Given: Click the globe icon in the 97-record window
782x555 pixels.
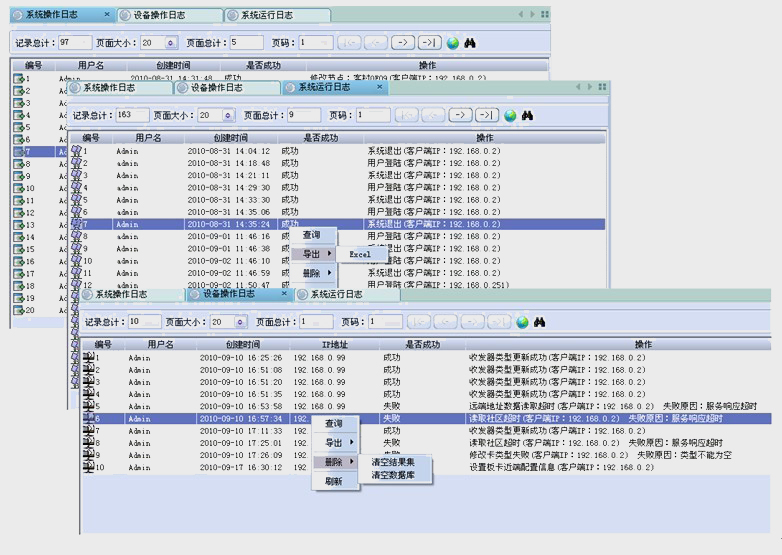Looking at the screenshot, I should pos(452,43).
